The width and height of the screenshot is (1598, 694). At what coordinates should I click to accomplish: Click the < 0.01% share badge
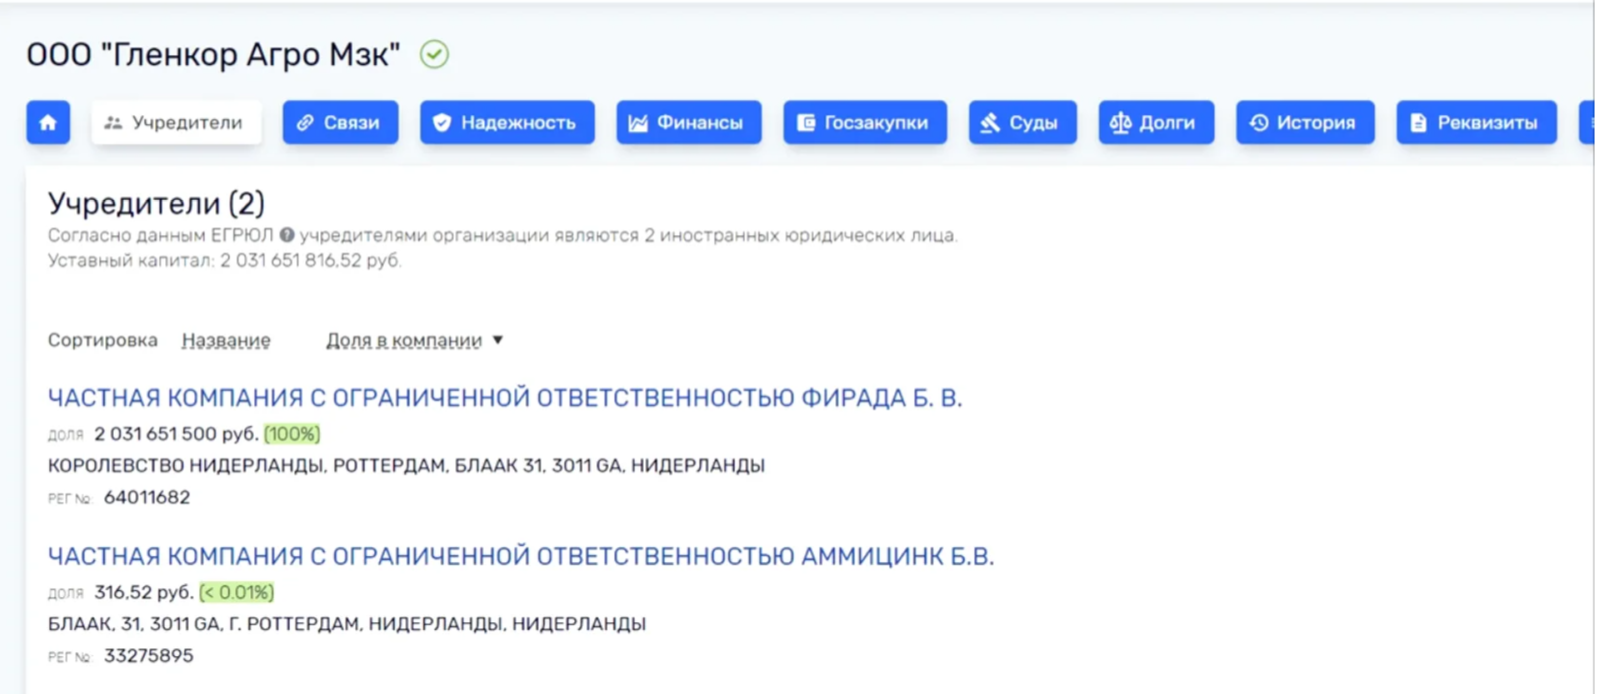click(237, 592)
